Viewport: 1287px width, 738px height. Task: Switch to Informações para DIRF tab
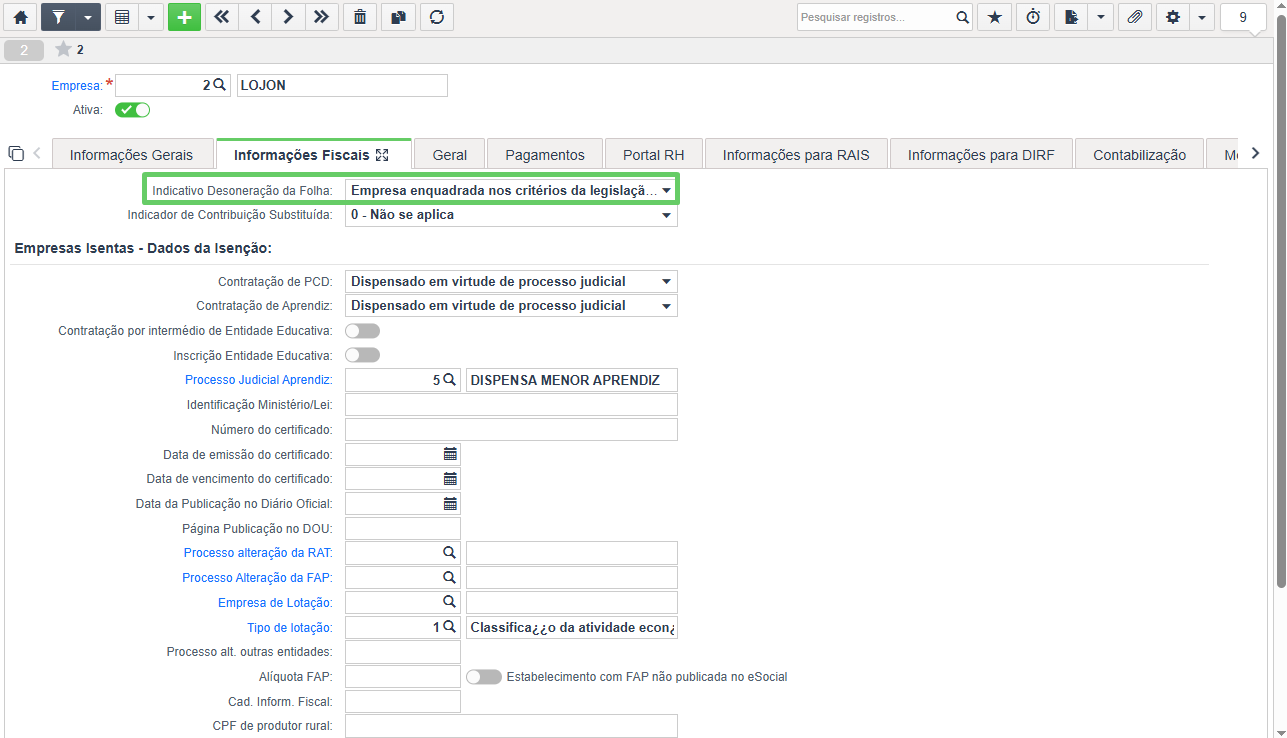(981, 154)
